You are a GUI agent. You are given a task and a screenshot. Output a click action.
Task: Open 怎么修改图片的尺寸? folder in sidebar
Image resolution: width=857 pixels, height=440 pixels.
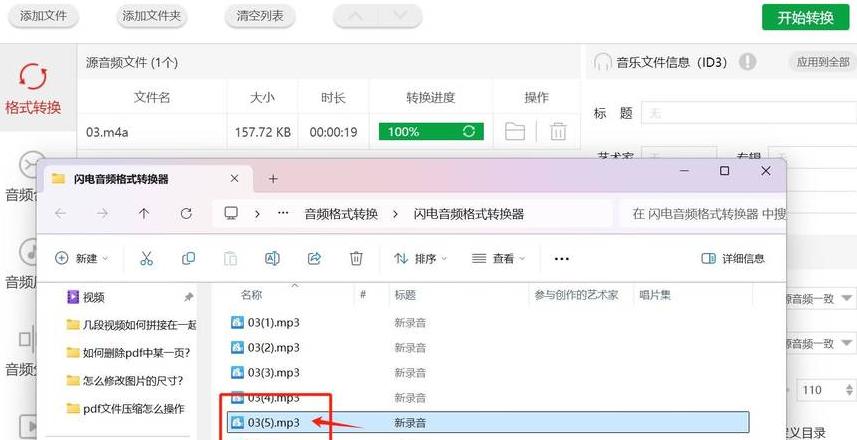[x=125, y=380]
